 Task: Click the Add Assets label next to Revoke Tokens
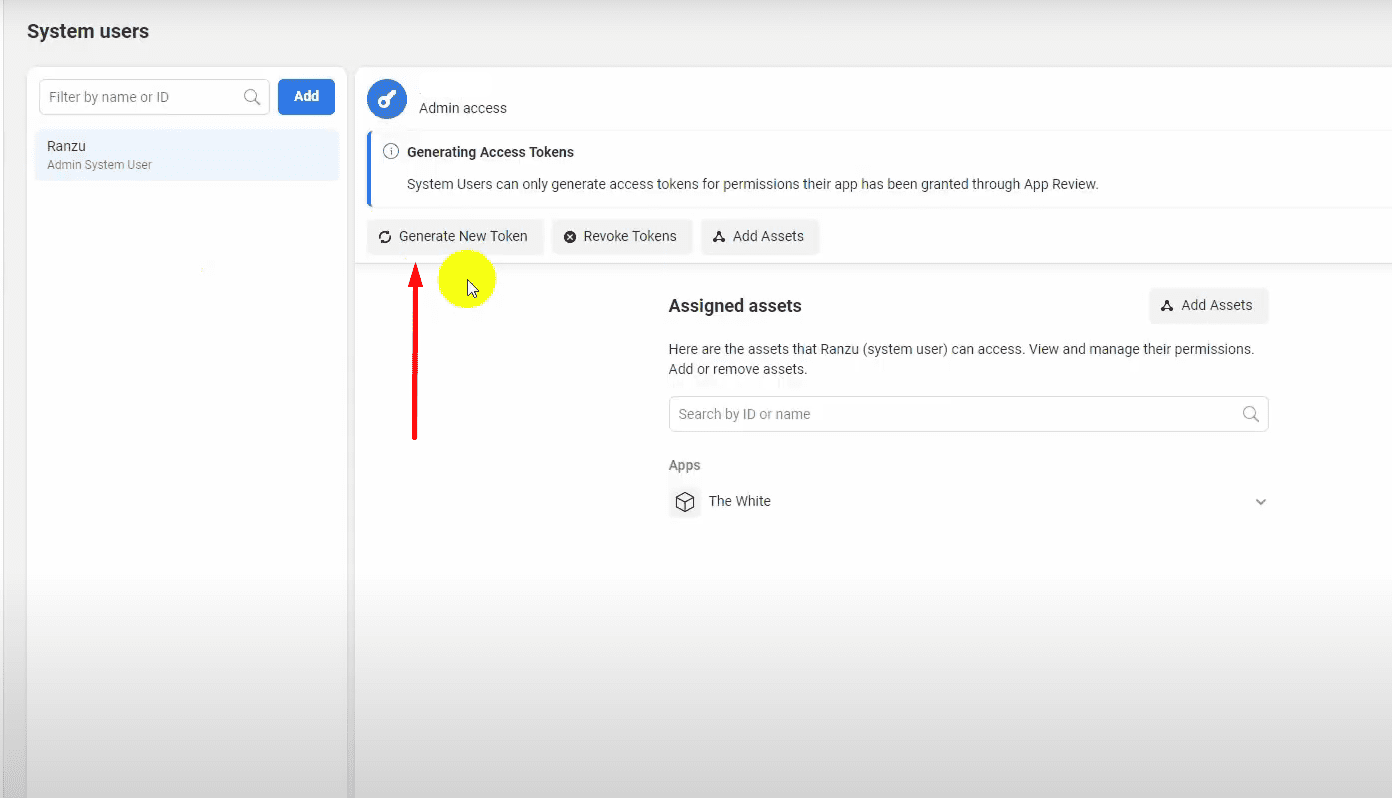pos(768,237)
